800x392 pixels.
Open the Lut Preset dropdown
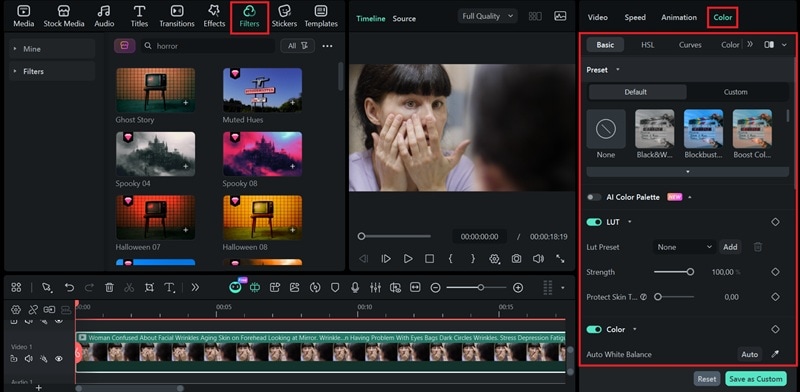tap(684, 247)
